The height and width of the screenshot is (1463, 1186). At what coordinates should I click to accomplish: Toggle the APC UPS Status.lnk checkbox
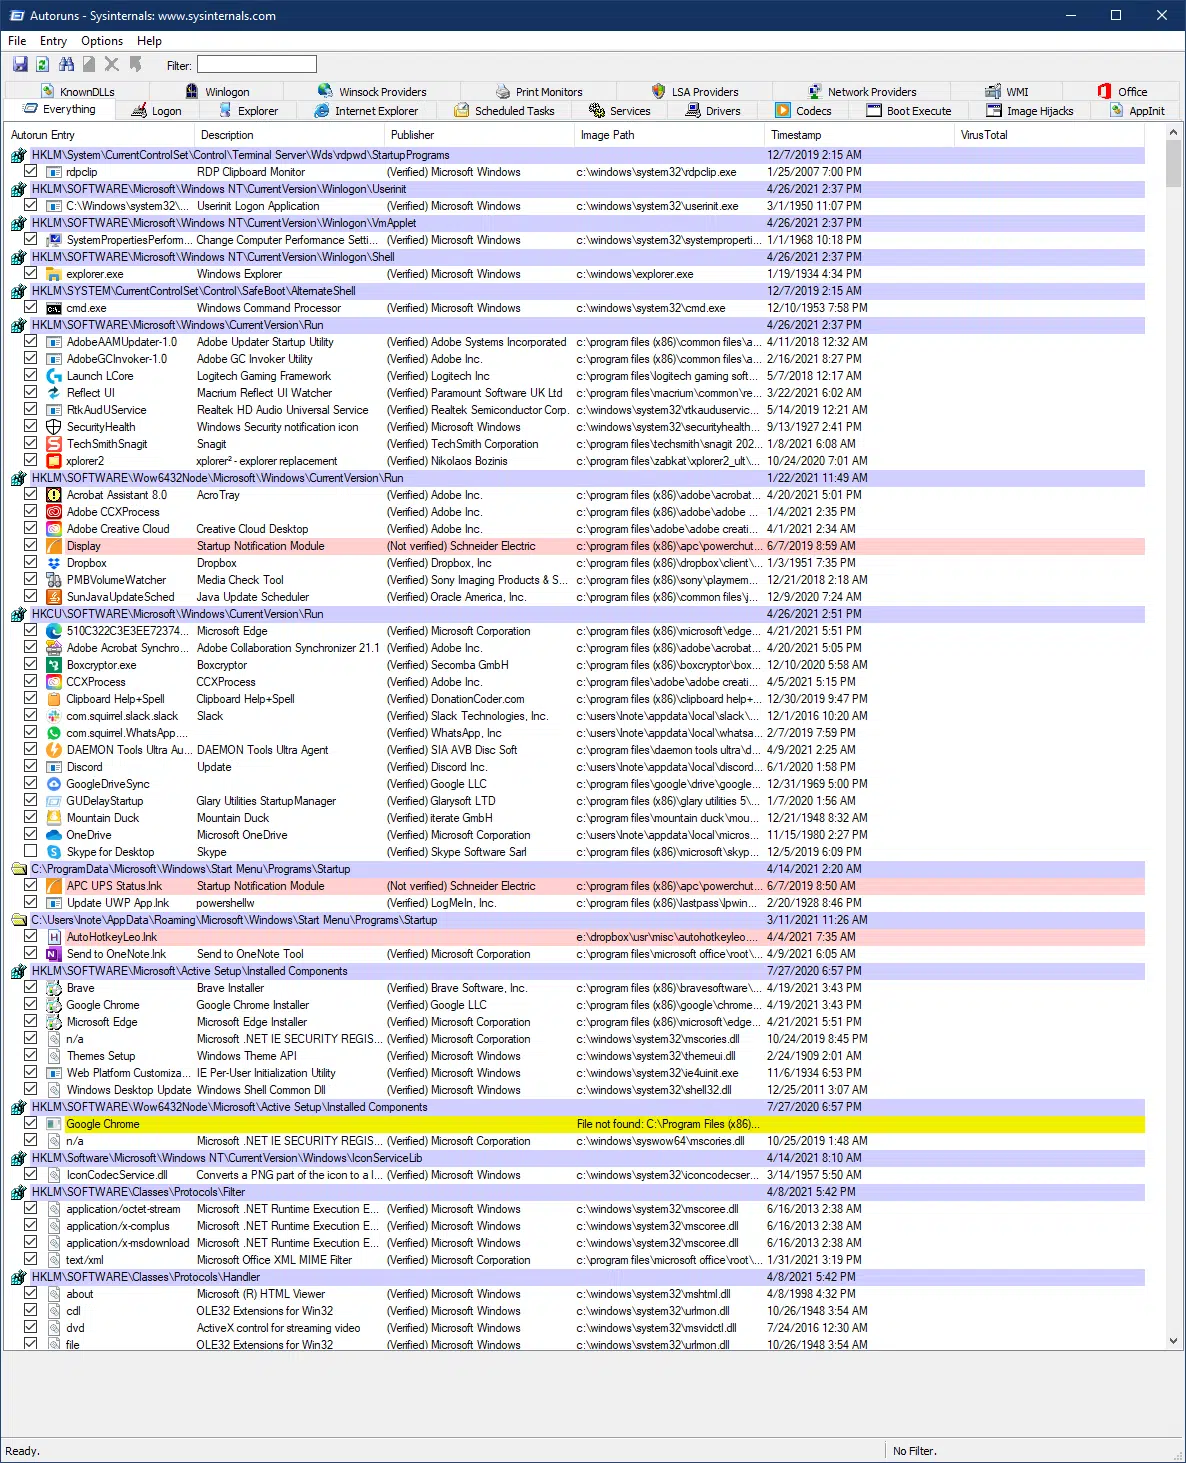pyautogui.click(x=31, y=886)
